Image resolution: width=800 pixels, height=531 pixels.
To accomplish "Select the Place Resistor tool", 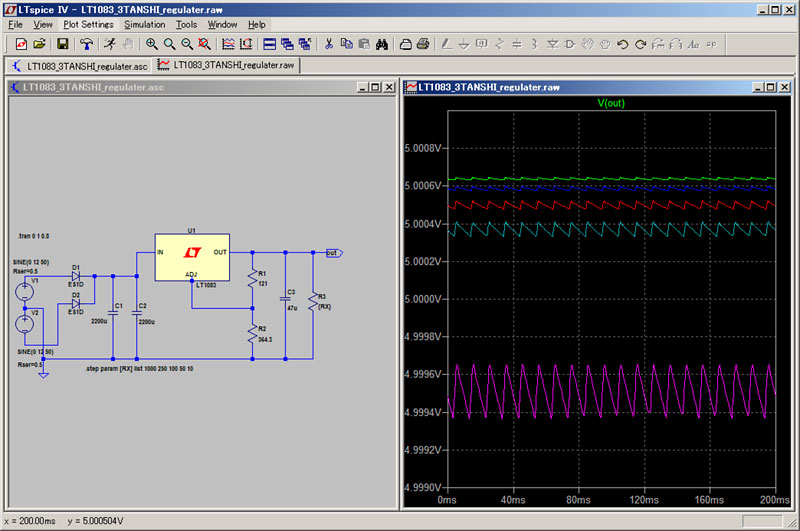I will 499,44.
